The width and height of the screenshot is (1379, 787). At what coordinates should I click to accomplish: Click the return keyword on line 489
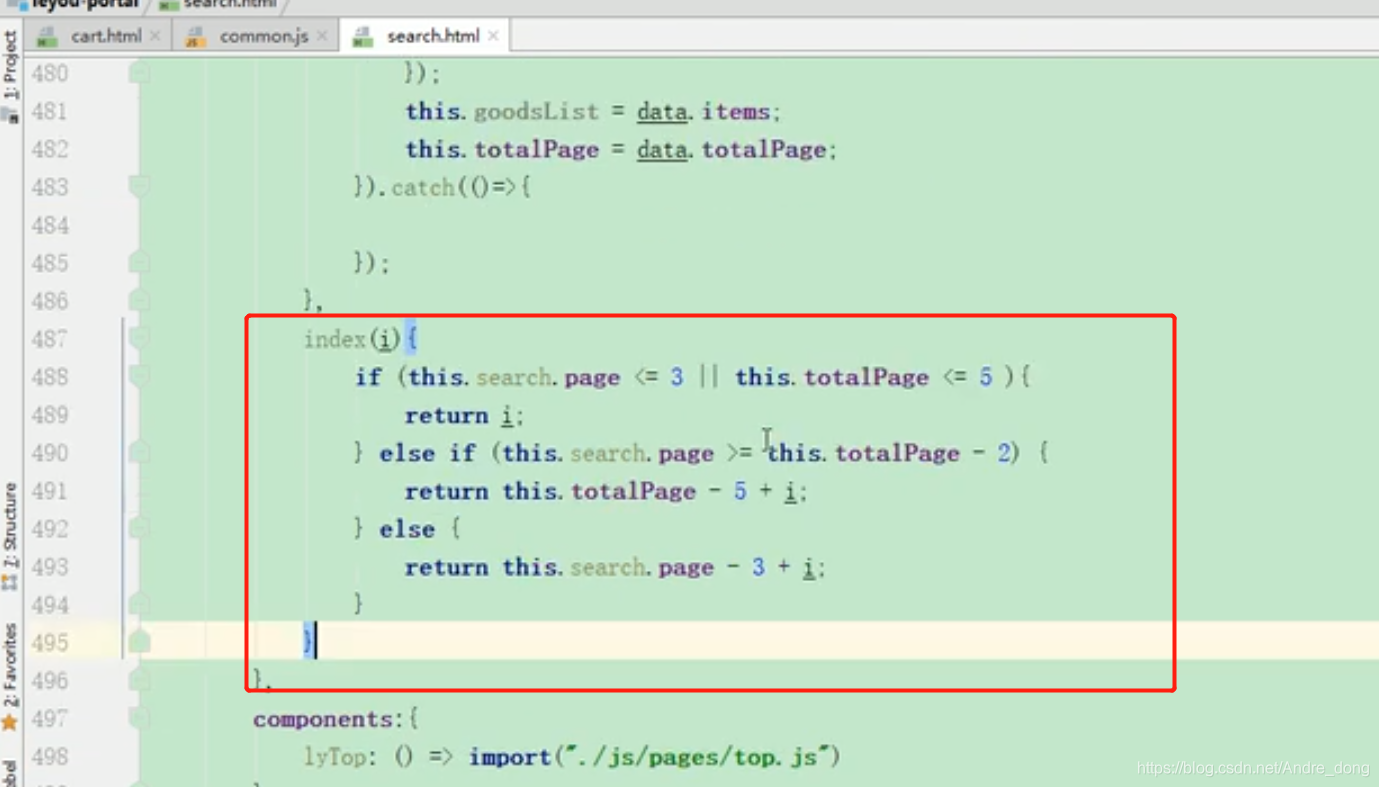446,415
